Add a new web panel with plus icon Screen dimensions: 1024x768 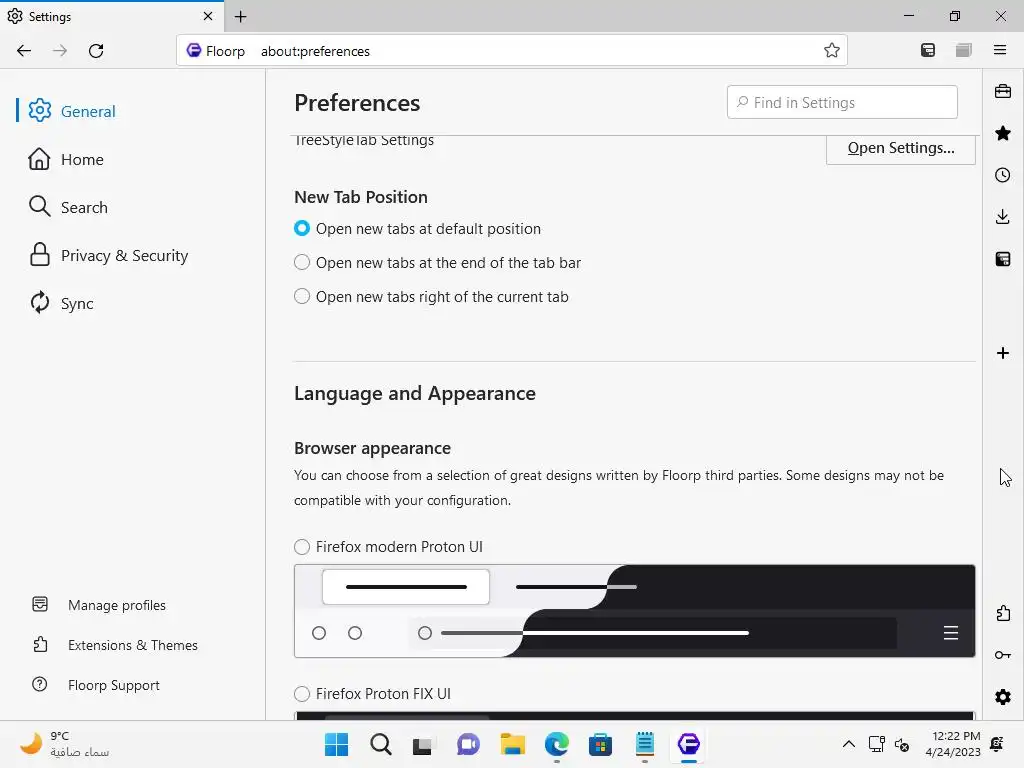1003,353
